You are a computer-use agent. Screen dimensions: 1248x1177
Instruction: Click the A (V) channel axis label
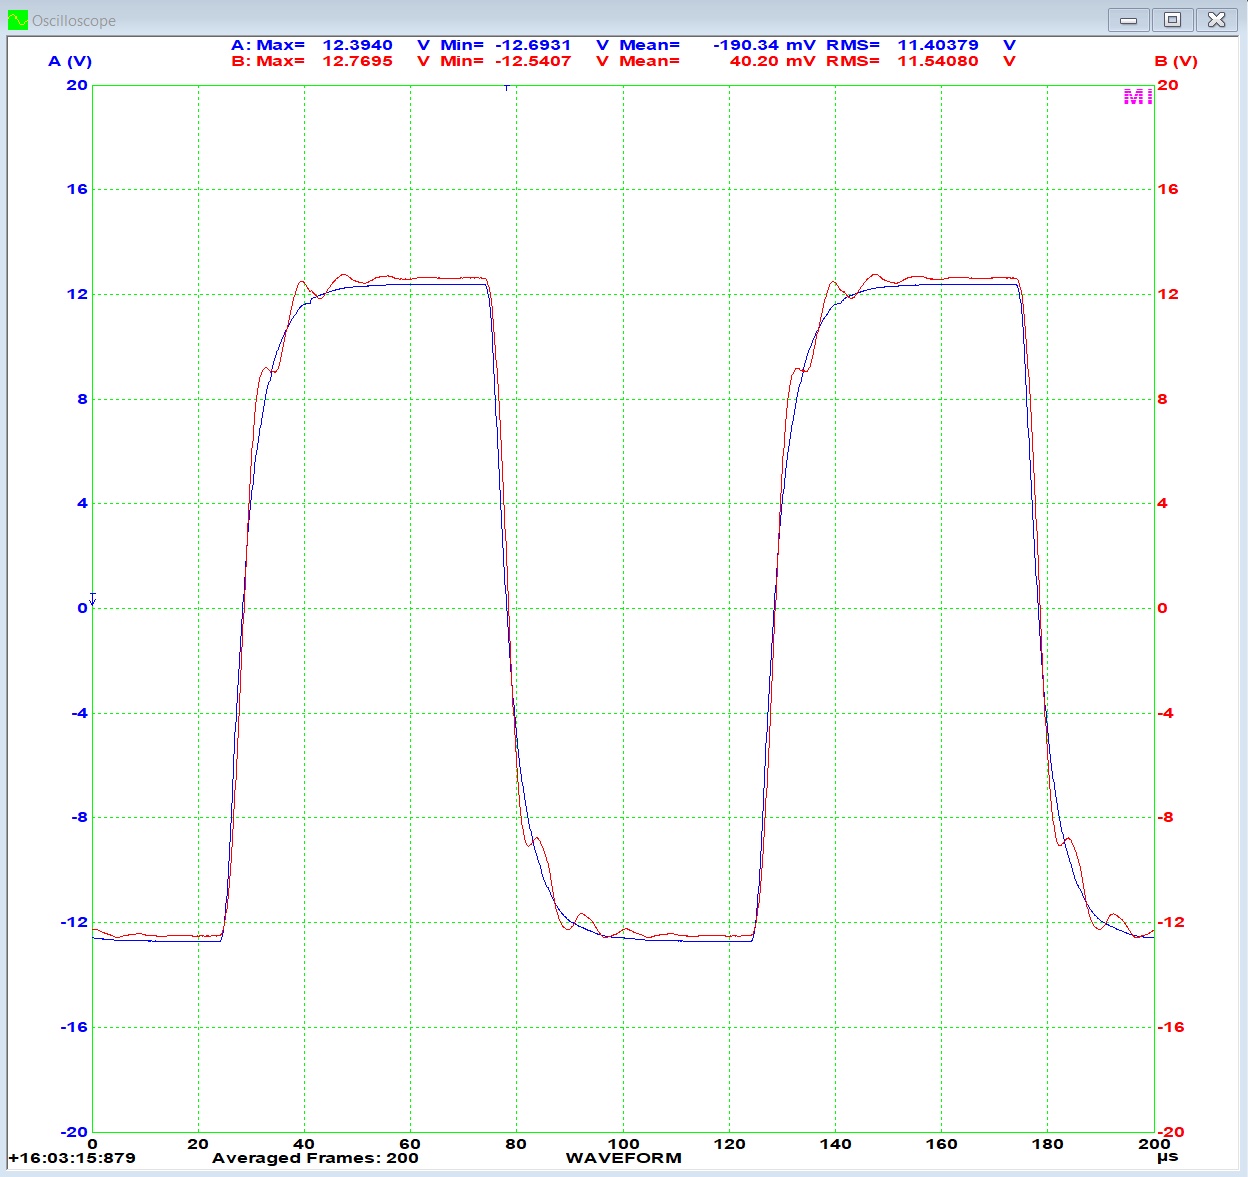[70, 61]
